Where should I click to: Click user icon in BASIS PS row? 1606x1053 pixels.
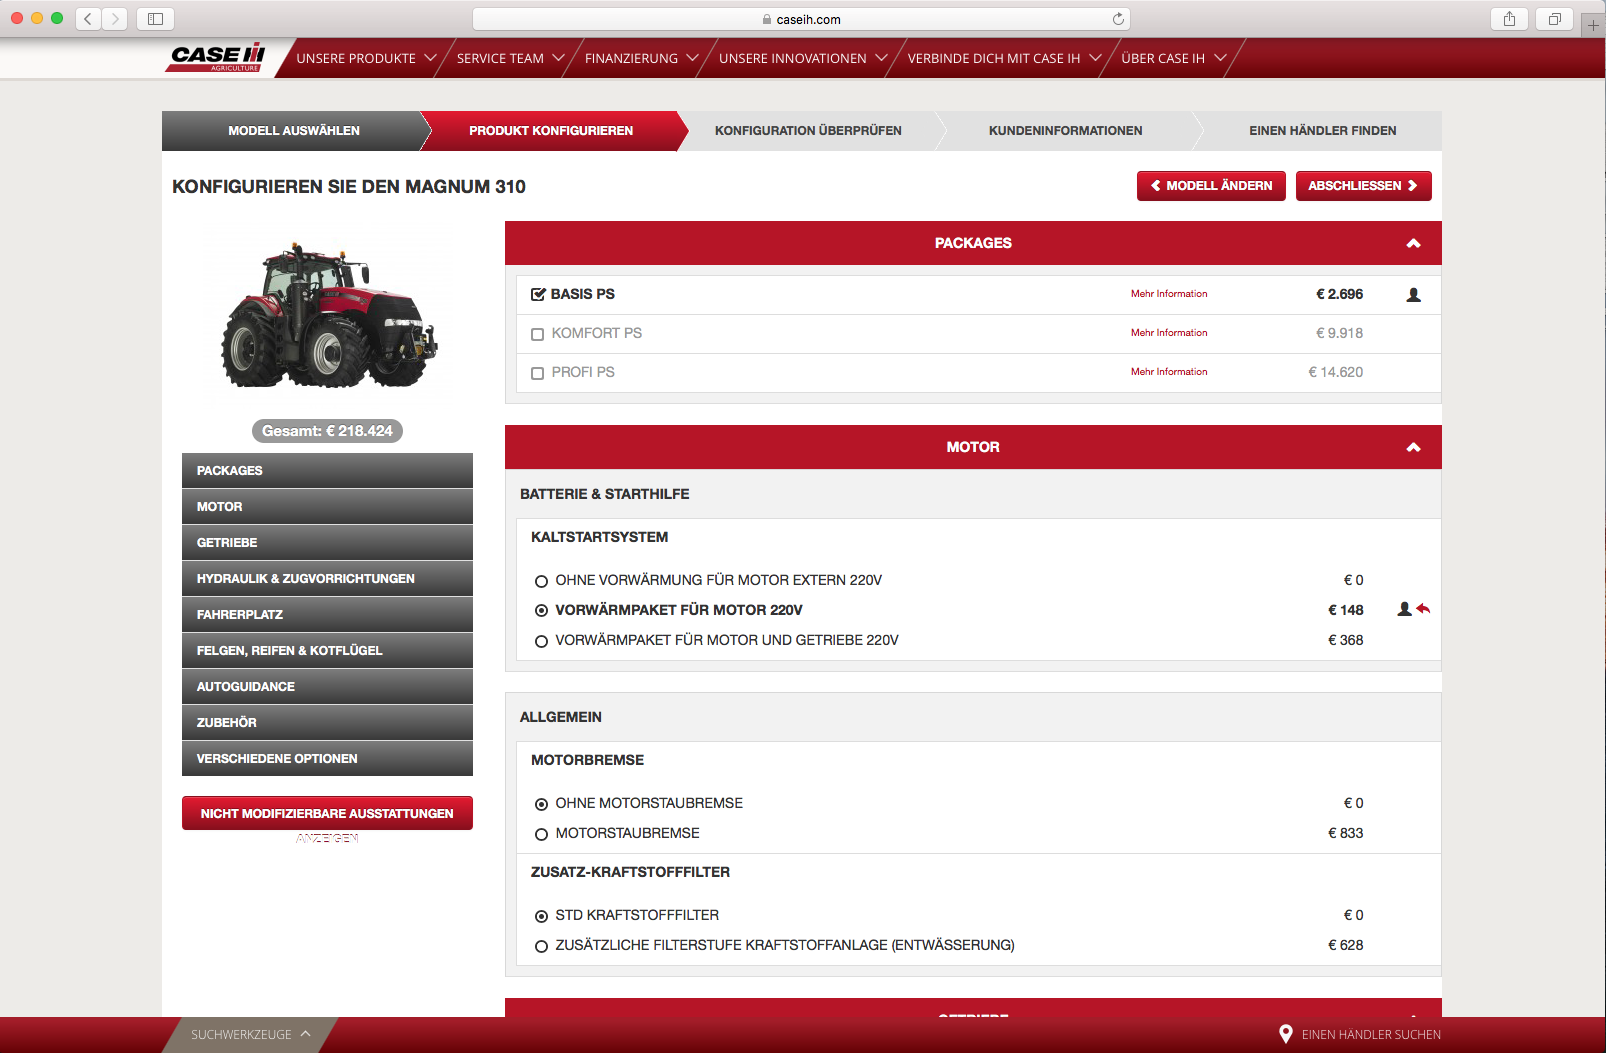[1413, 295]
